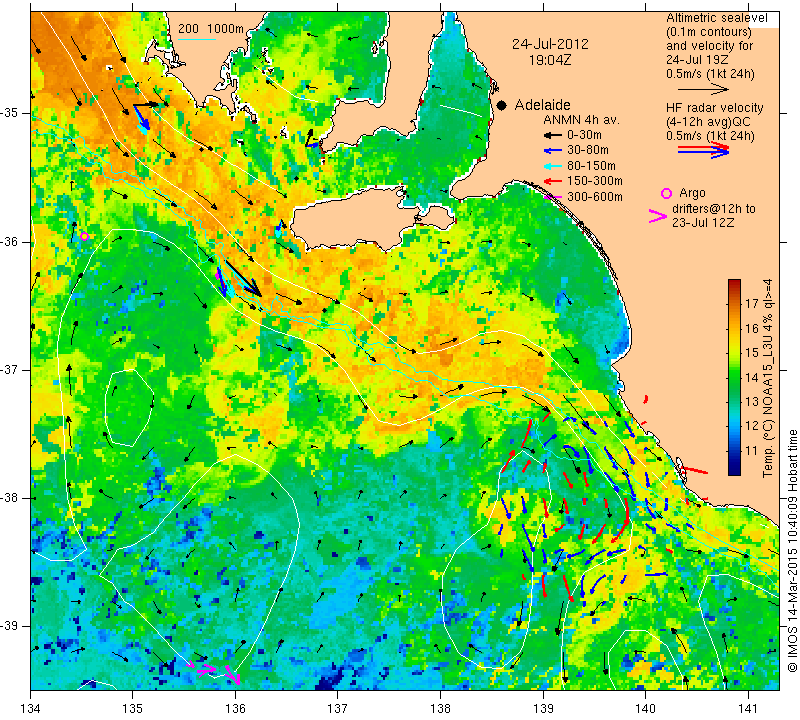Image resolution: width=800 pixels, height=720 pixels.
Task: Click the longitude 138 axis label
Action: pos(440,708)
